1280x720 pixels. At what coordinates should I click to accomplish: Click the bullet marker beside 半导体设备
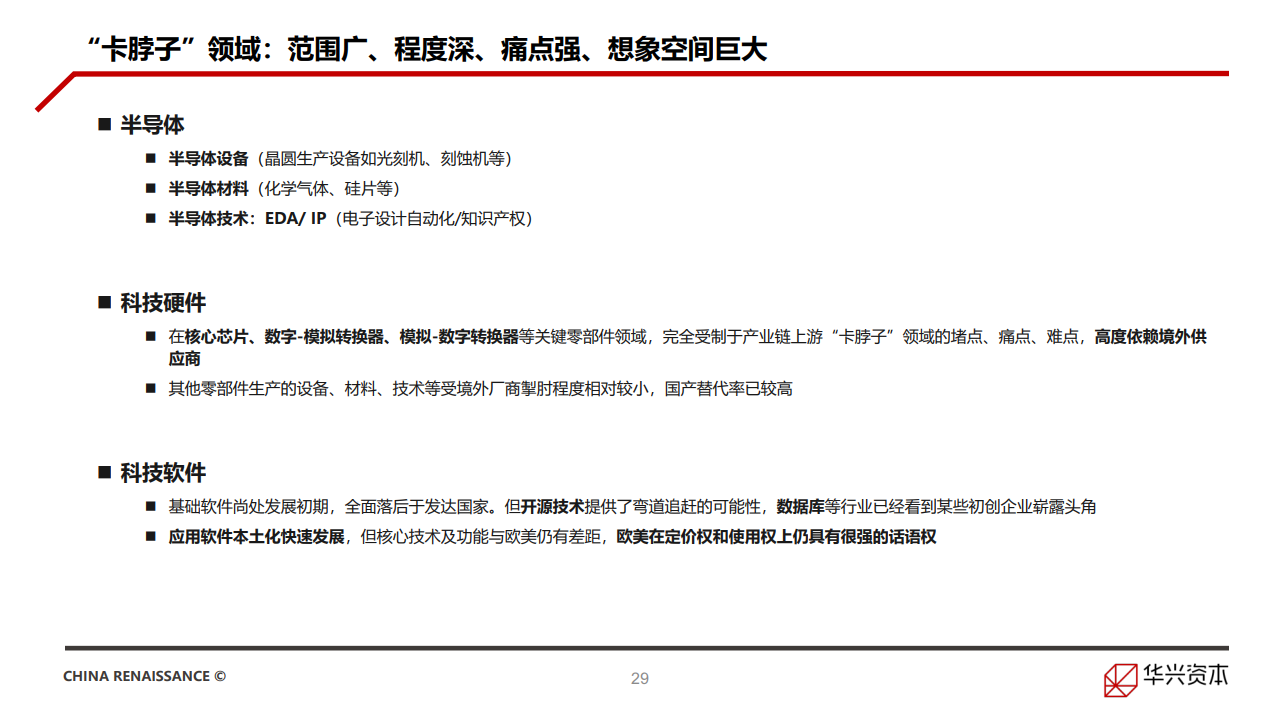[x=151, y=158]
